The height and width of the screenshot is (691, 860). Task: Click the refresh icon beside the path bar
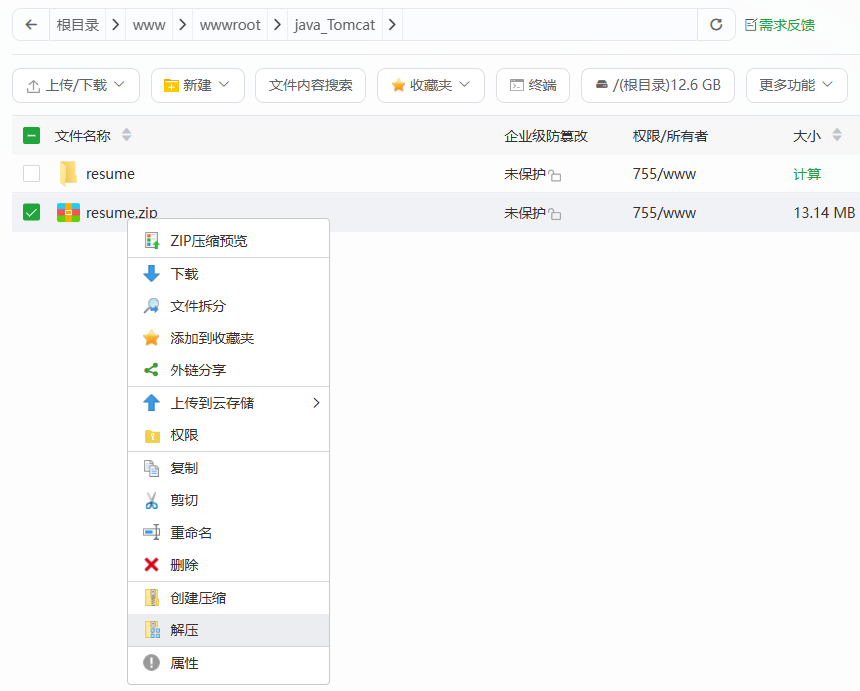click(717, 24)
